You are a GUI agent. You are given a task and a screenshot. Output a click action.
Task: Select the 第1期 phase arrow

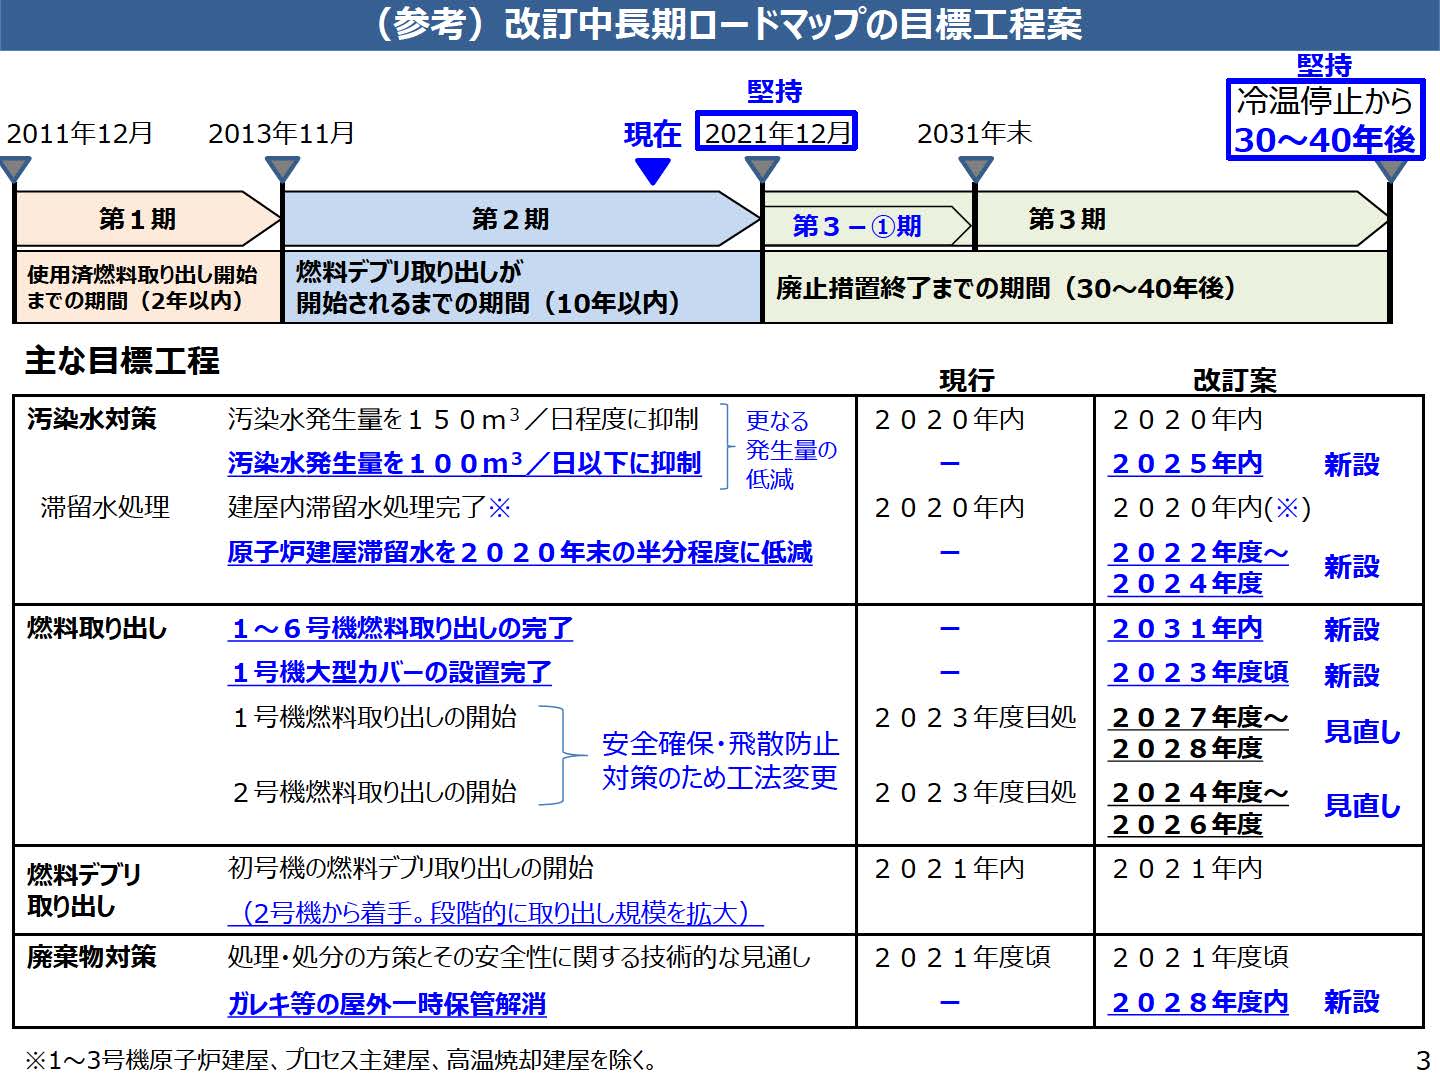(140, 219)
